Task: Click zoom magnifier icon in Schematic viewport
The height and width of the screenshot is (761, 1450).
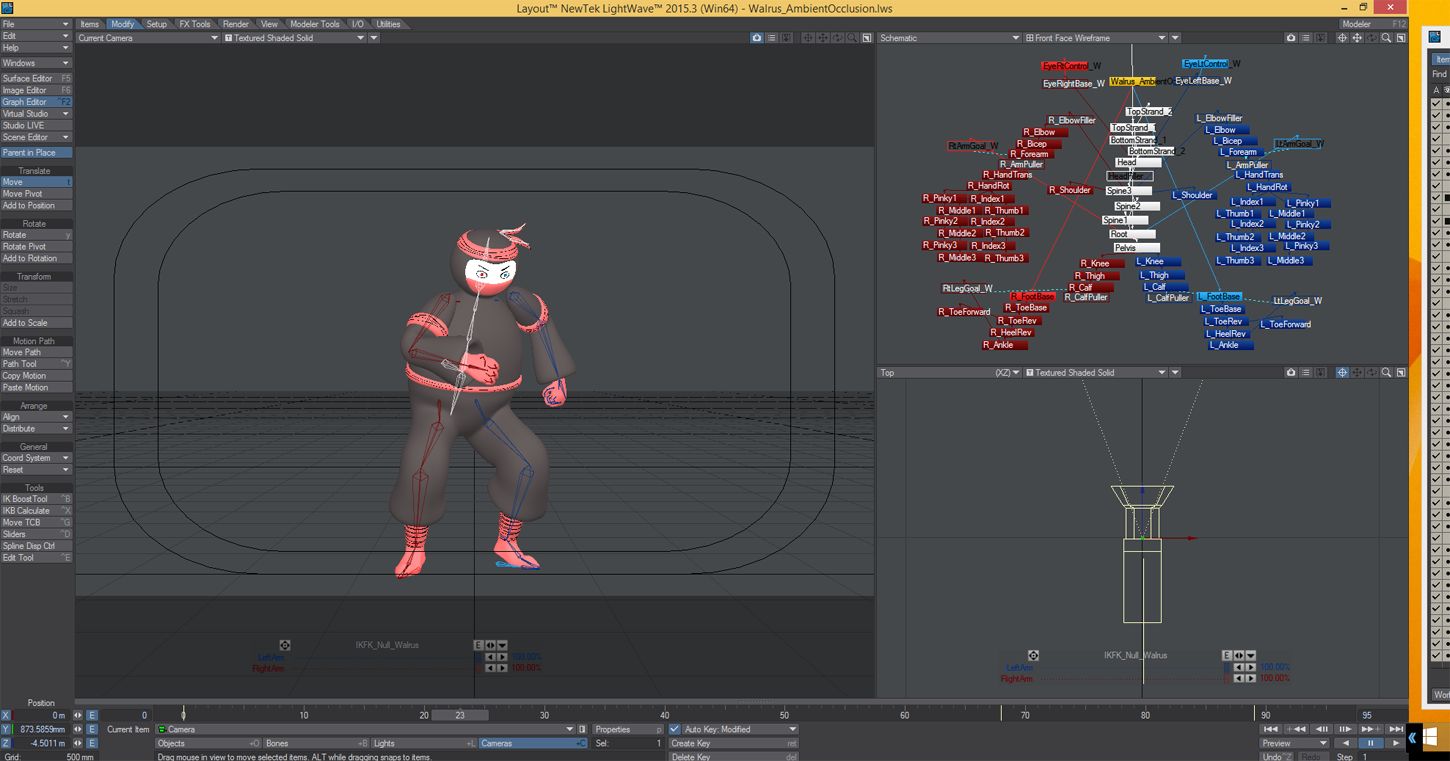Action: pyautogui.click(x=1386, y=38)
